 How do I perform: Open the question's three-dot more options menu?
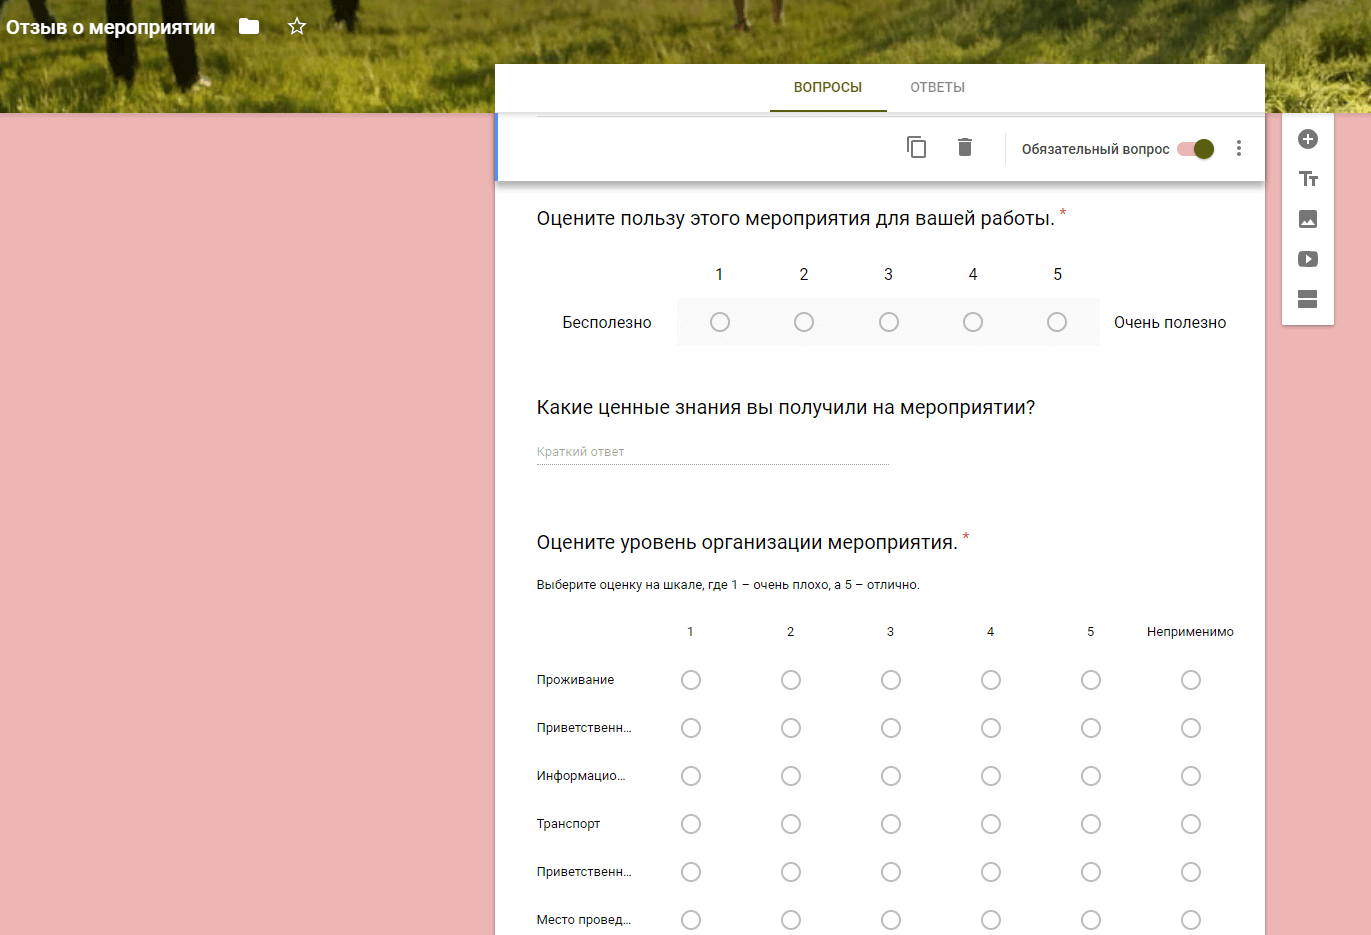[1238, 148]
